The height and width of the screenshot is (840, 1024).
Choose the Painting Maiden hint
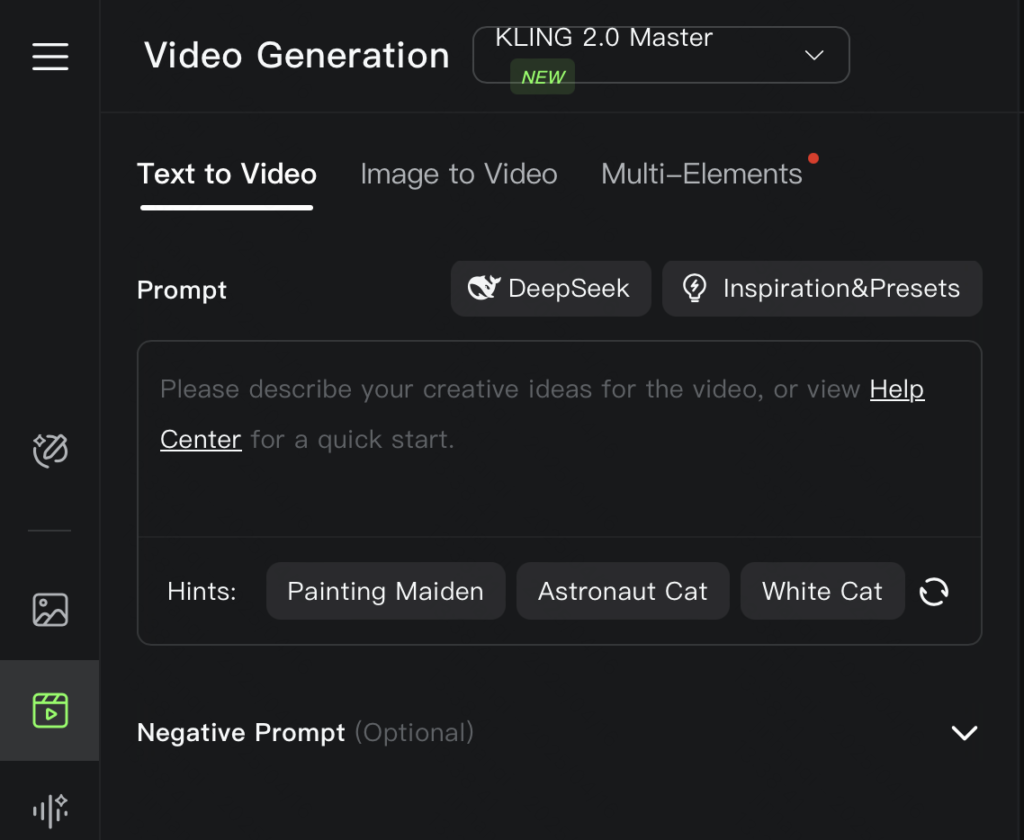click(385, 592)
